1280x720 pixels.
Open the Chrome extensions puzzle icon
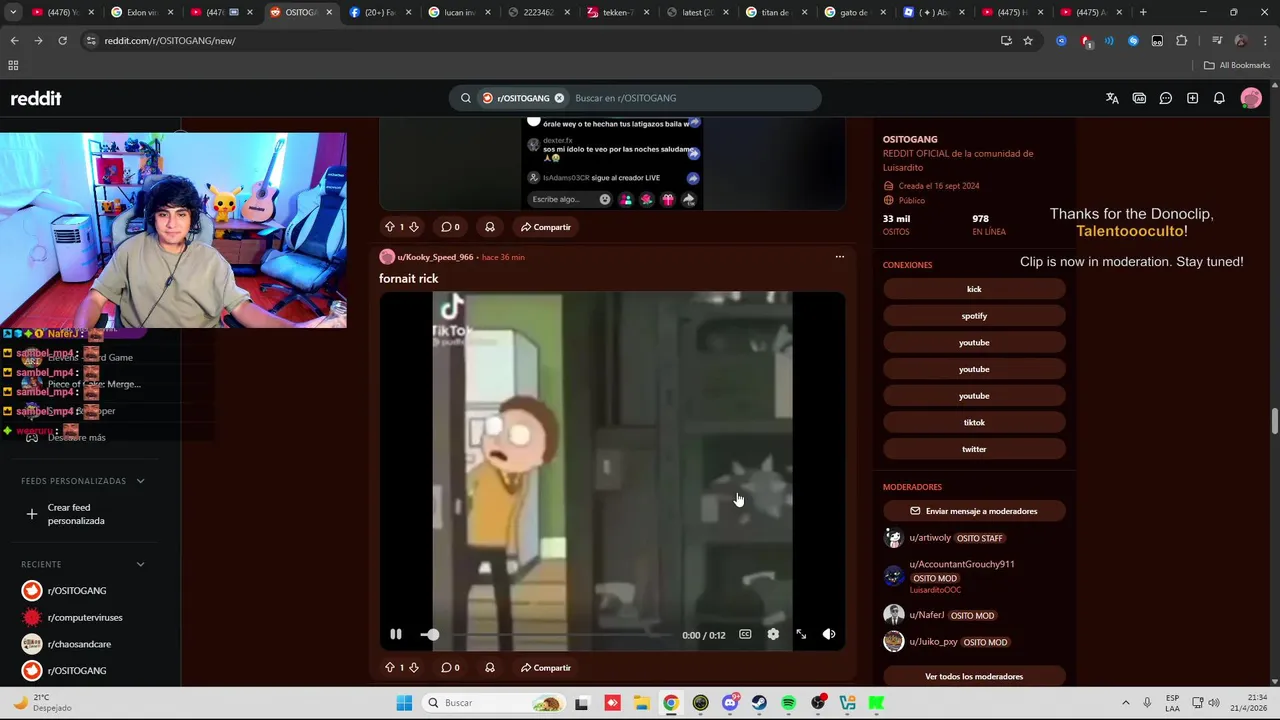1182,41
